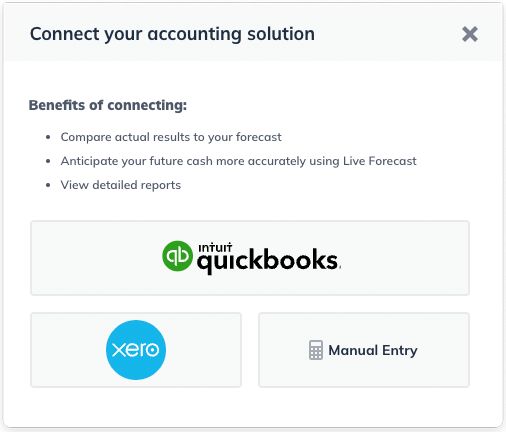
Task: Click the bullet dot before Compare actual results
Action: coord(48,137)
